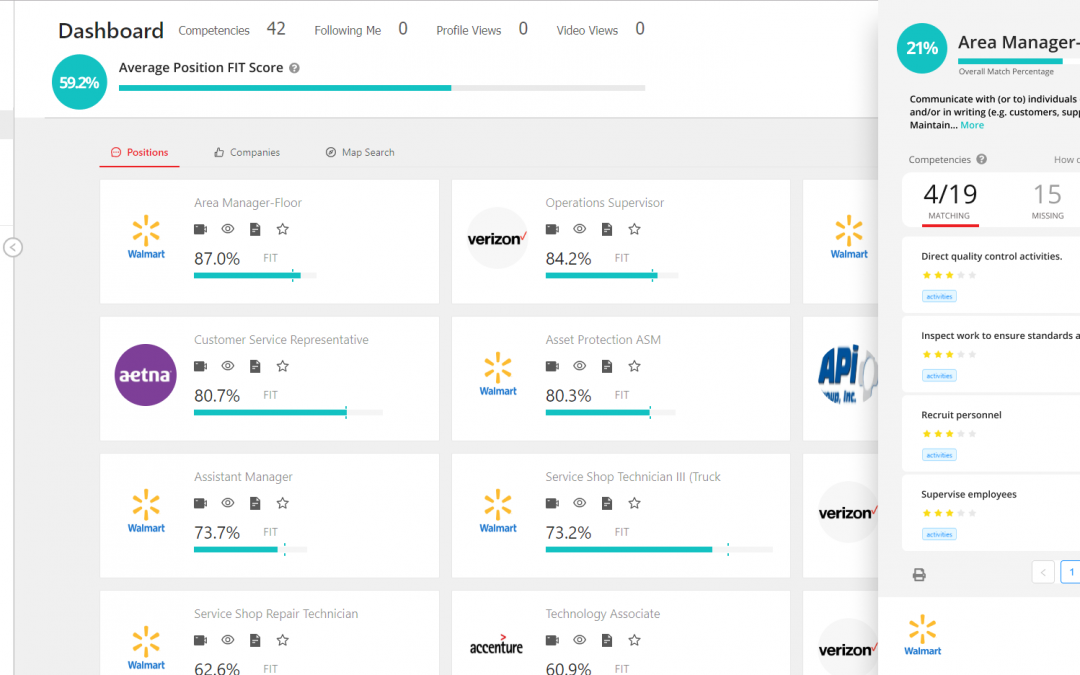Toggle eye icon on Service Shop Repair Technician
Screen dimensions: 1080x675
pos(228,640)
